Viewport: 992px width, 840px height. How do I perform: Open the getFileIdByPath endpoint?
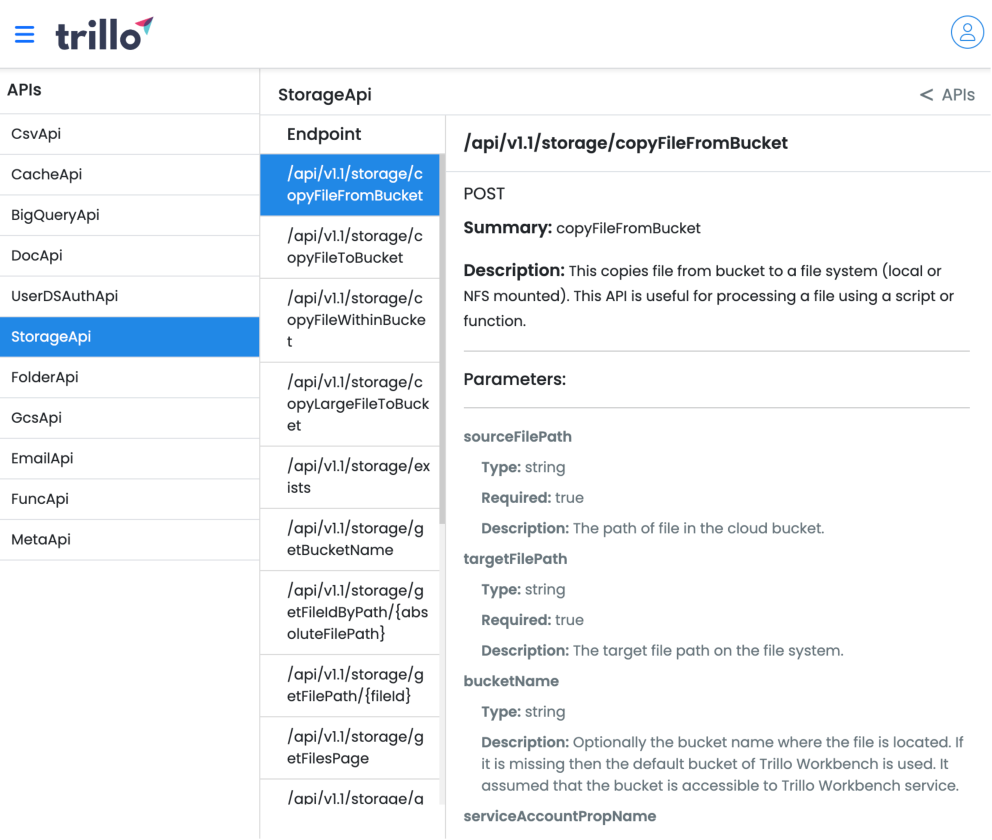coord(350,612)
